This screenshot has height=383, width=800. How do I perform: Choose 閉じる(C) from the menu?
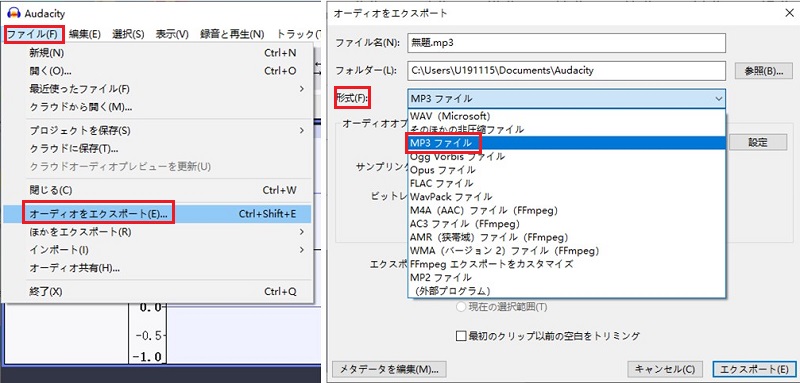157,190
